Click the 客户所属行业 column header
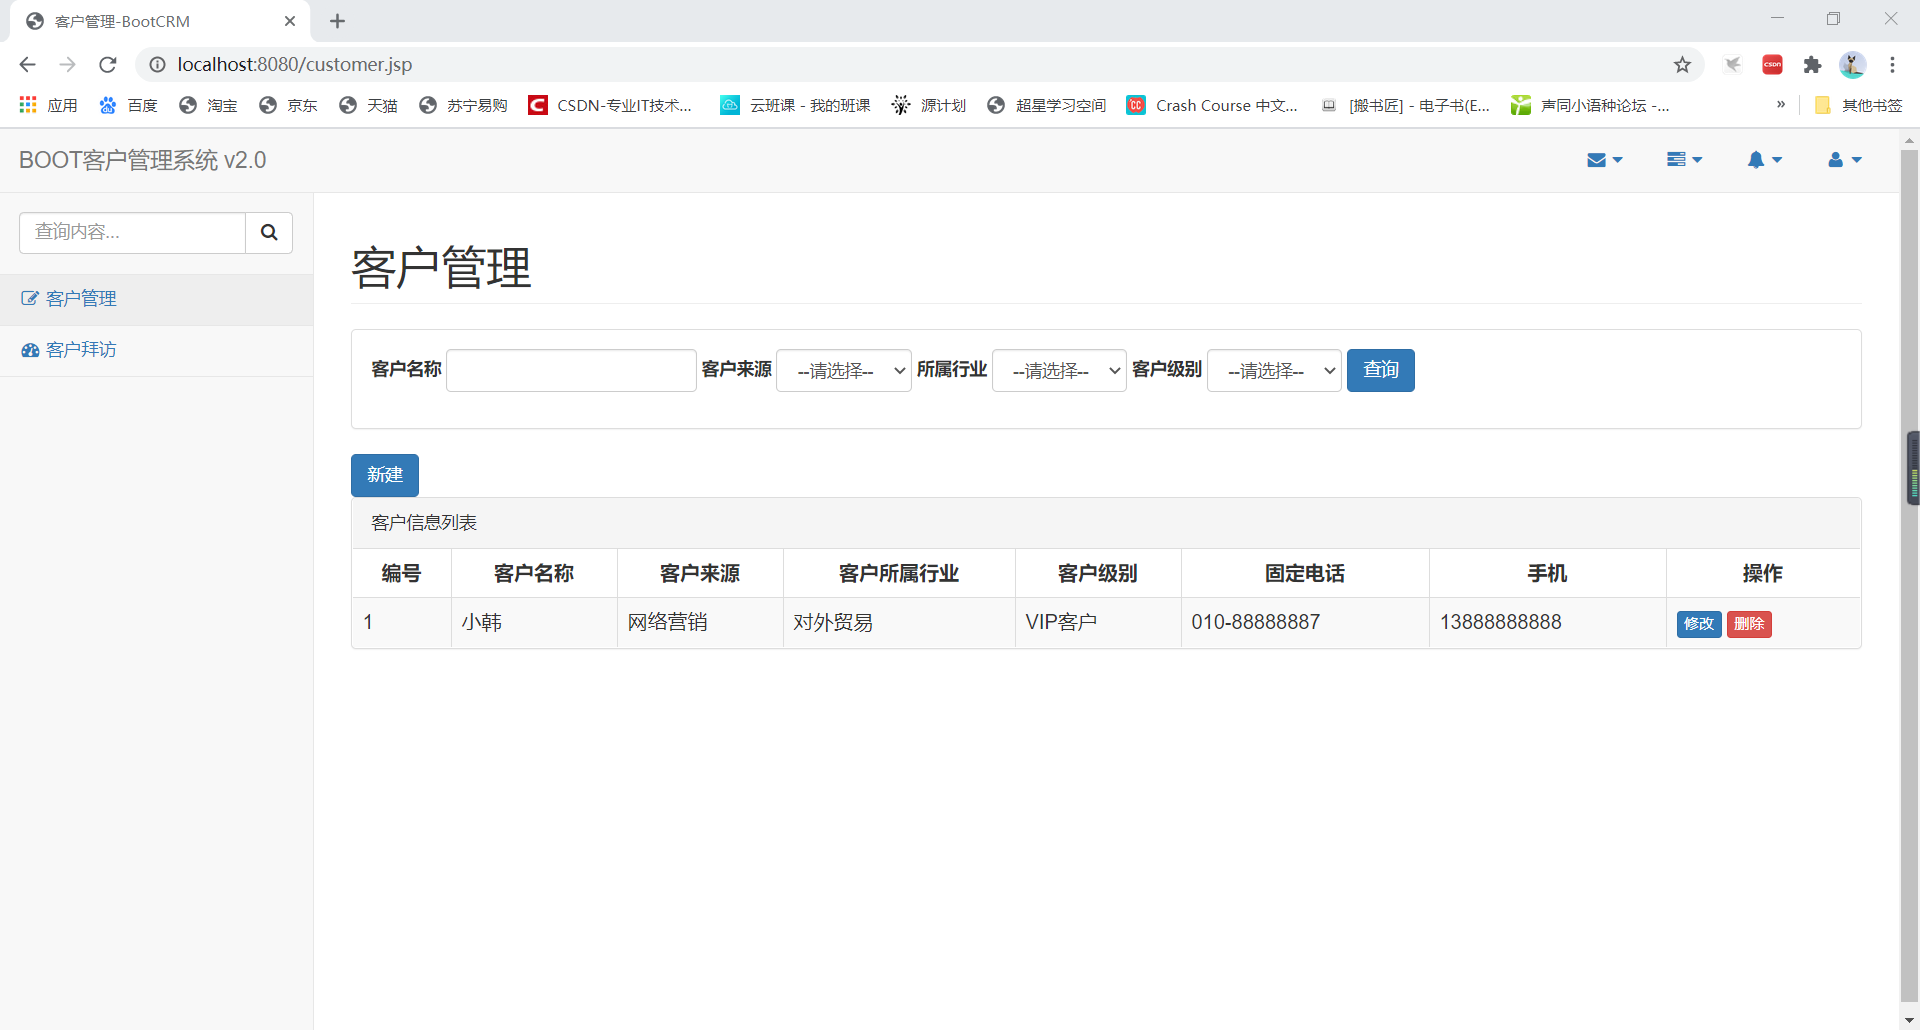 tap(898, 574)
